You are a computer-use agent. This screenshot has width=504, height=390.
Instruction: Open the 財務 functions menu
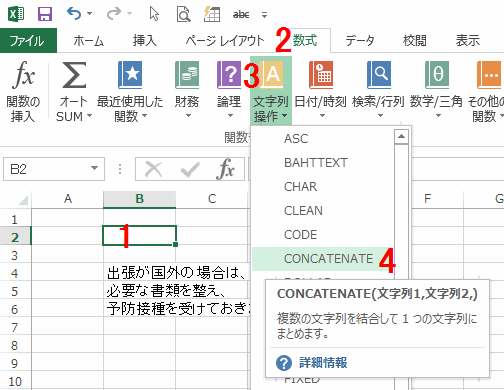click(x=187, y=91)
